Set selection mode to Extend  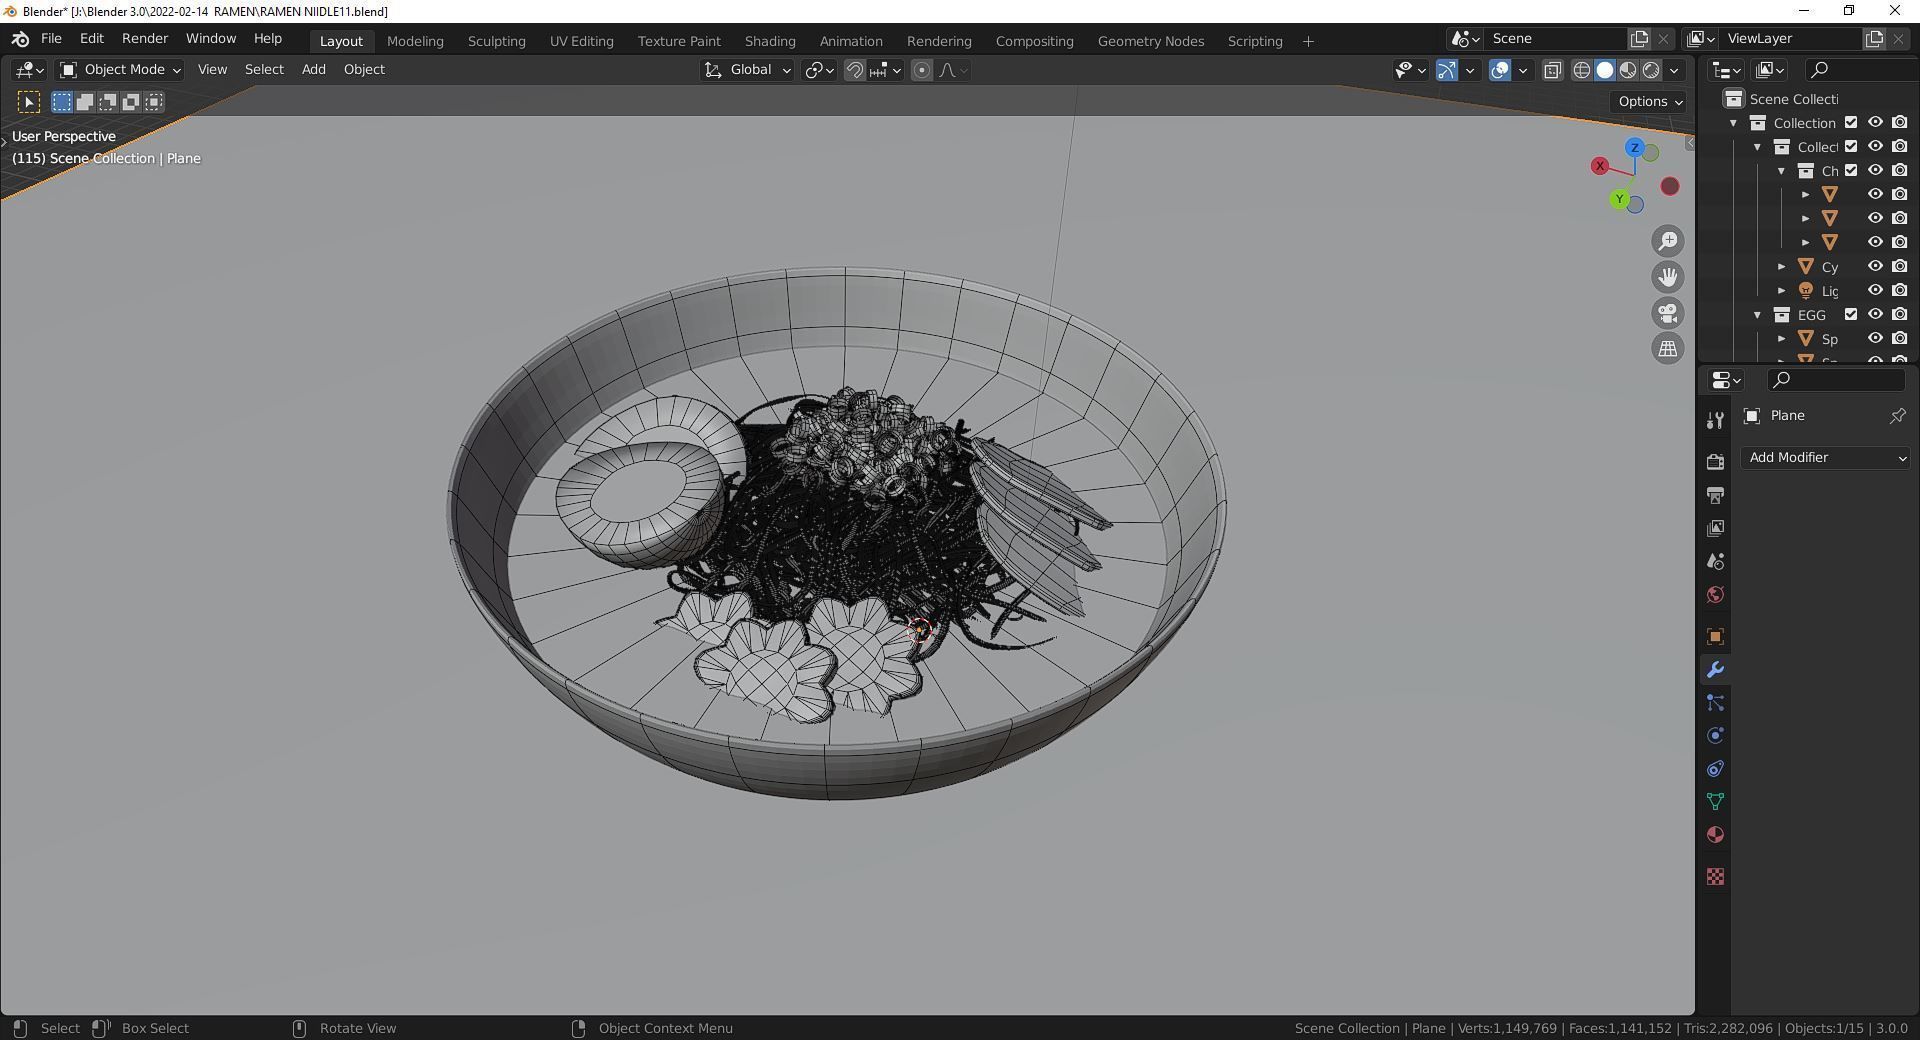click(x=85, y=102)
